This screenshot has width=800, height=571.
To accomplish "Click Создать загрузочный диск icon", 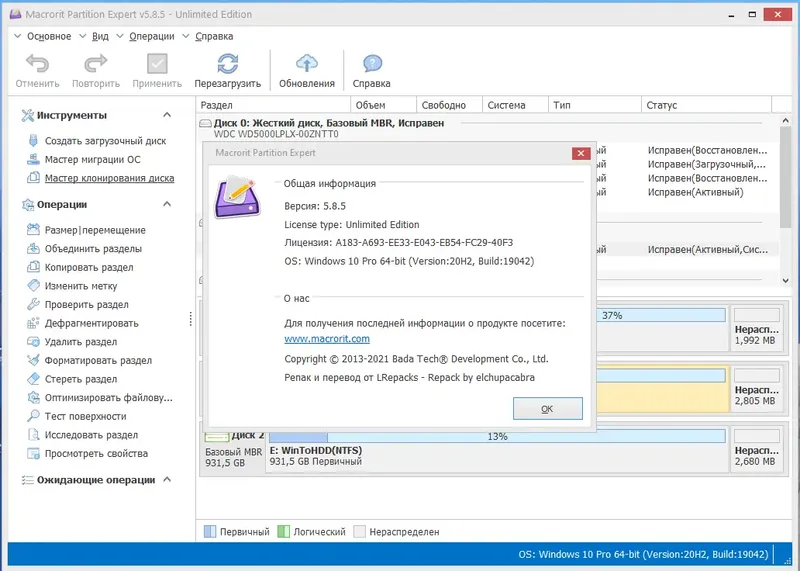I will (33, 140).
